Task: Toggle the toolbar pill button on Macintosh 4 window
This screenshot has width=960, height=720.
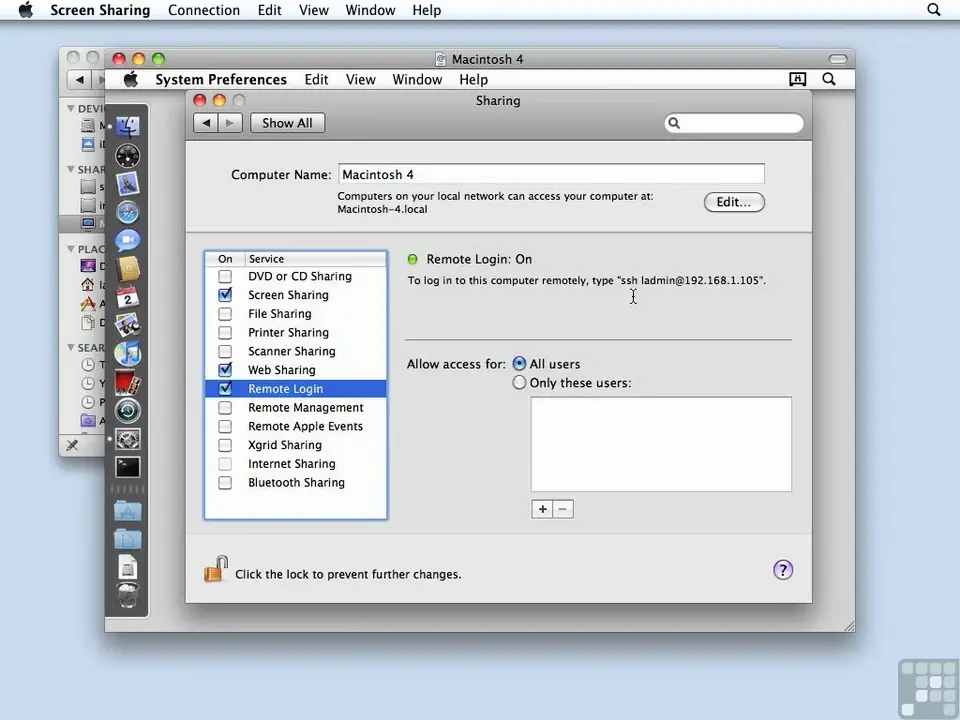Action: [838, 59]
